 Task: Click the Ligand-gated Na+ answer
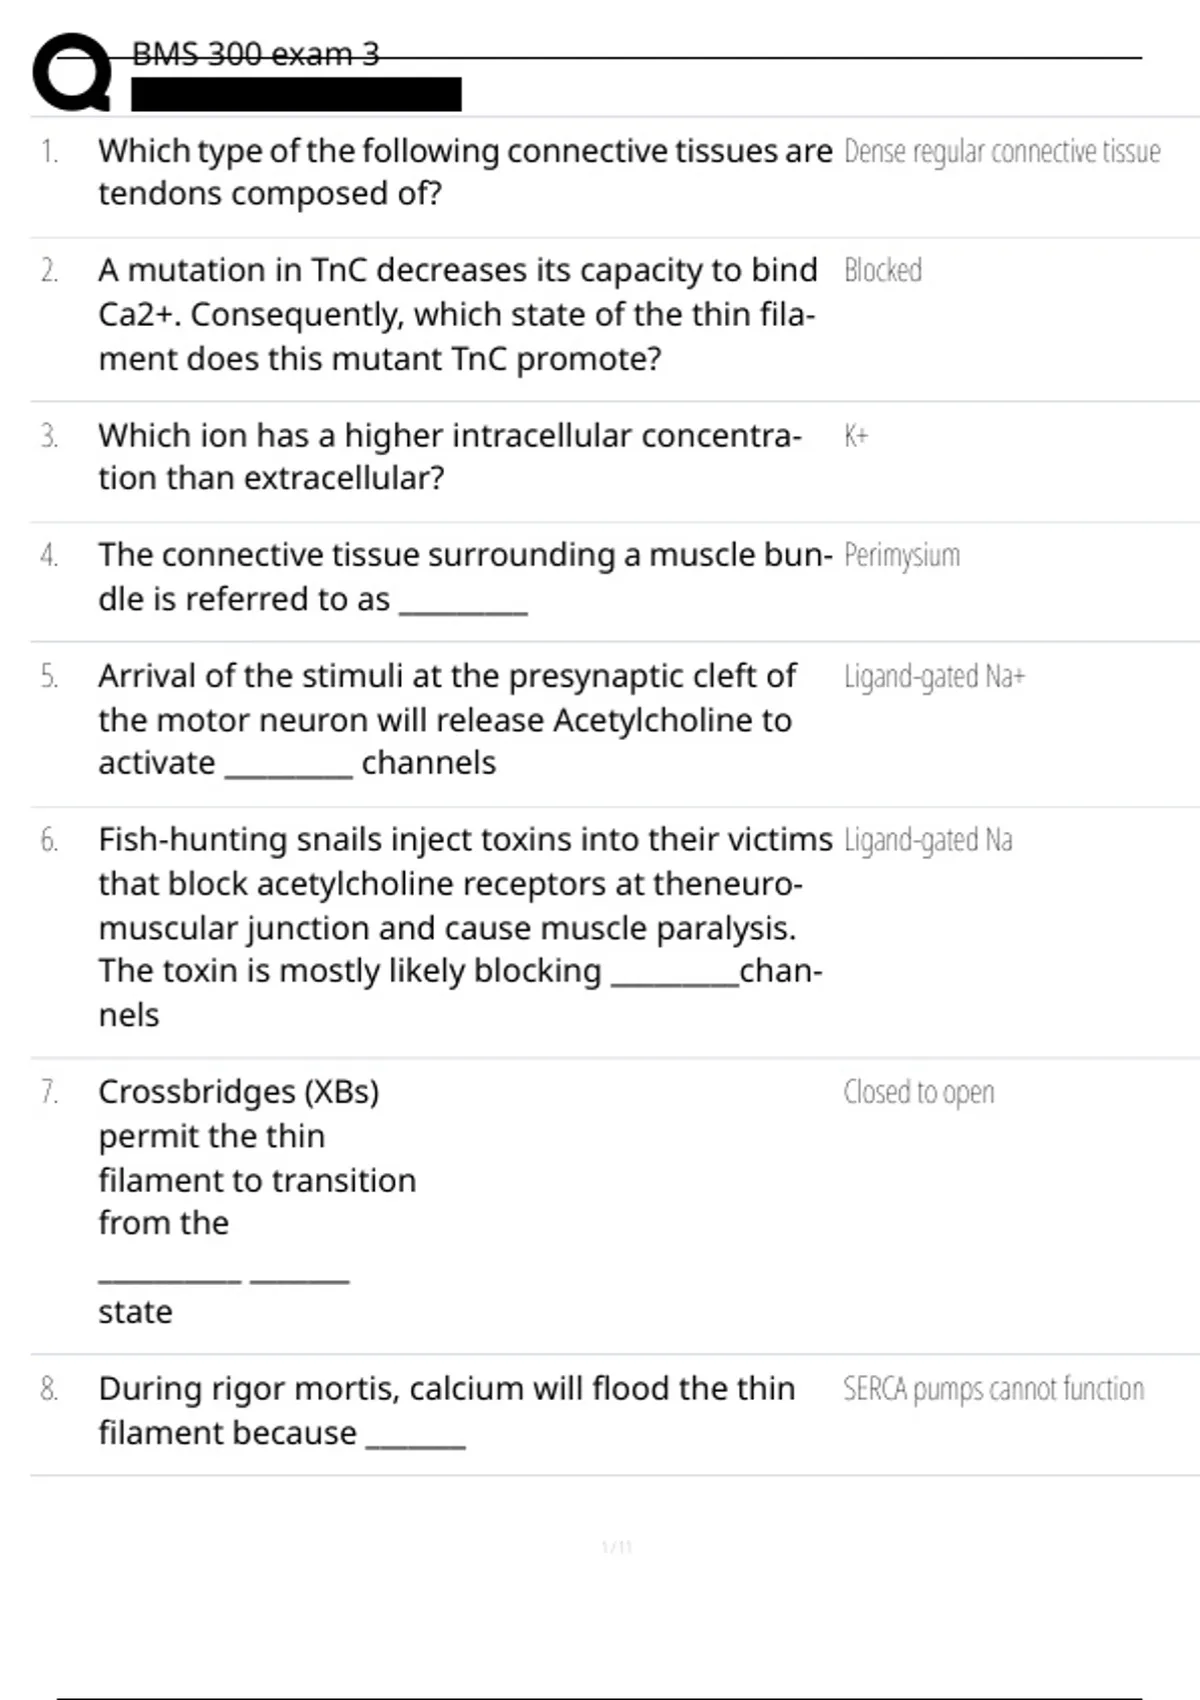click(x=935, y=677)
